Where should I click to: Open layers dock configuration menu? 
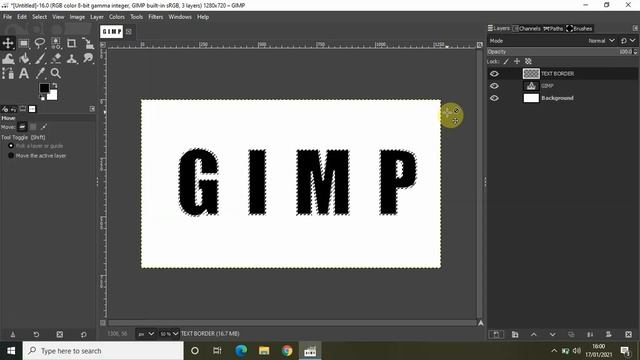(635, 28)
